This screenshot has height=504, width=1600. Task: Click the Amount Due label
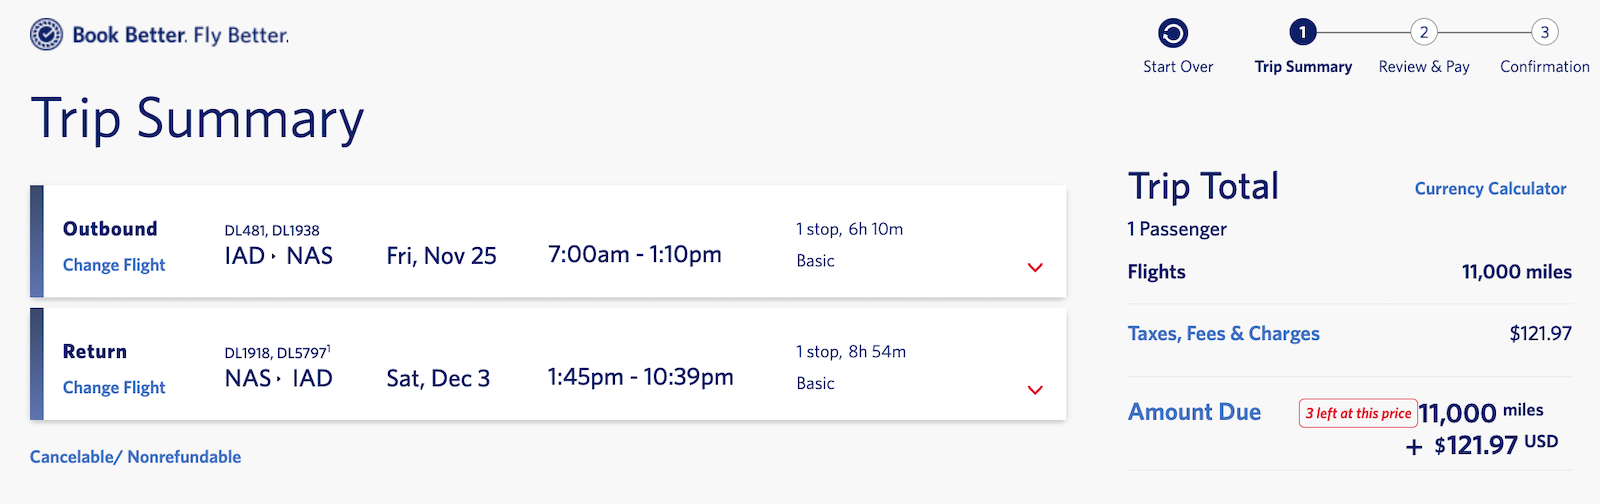point(1194,412)
